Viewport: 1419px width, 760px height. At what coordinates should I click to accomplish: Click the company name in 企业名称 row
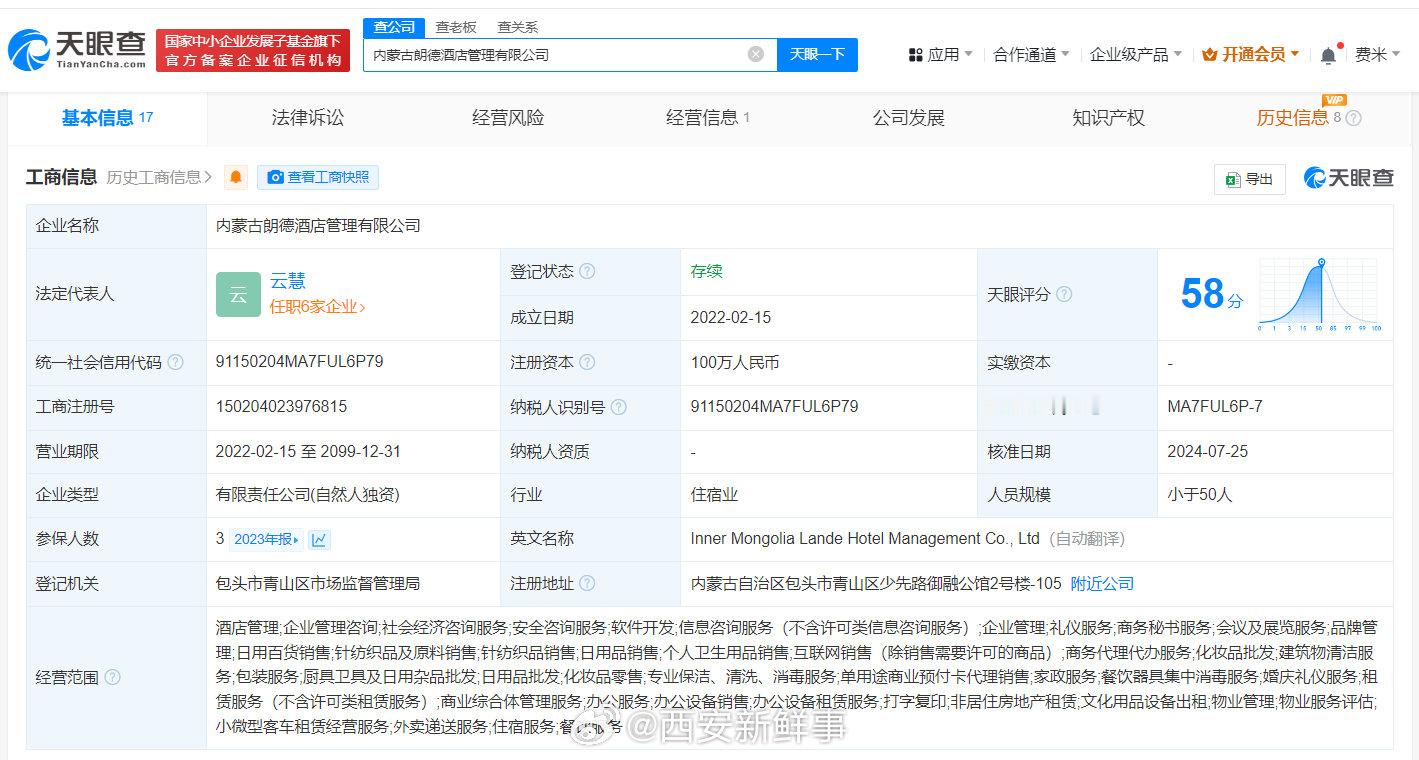pos(318,226)
